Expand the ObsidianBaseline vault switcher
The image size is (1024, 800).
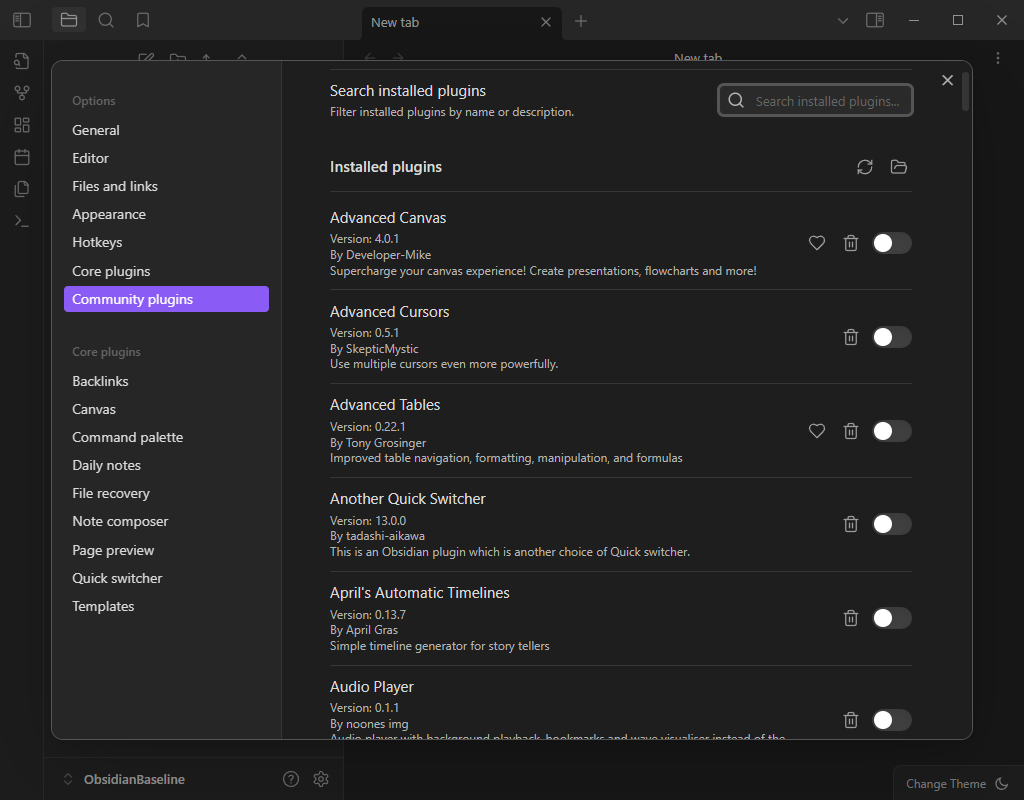tap(122, 778)
